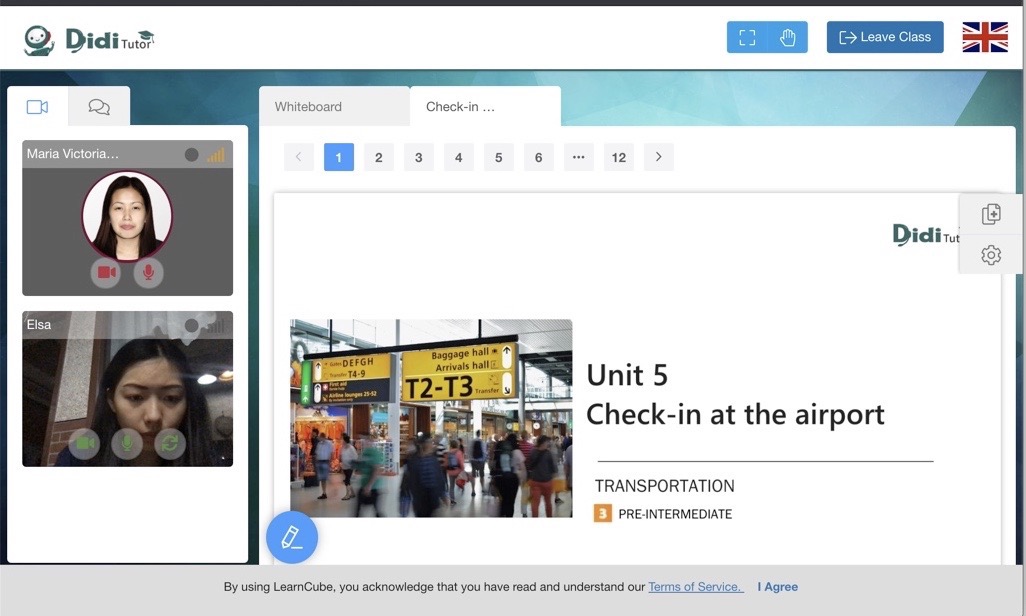The width and height of the screenshot is (1026, 616).
Task: Open the drawing pencil tool
Action: click(x=292, y=537)
